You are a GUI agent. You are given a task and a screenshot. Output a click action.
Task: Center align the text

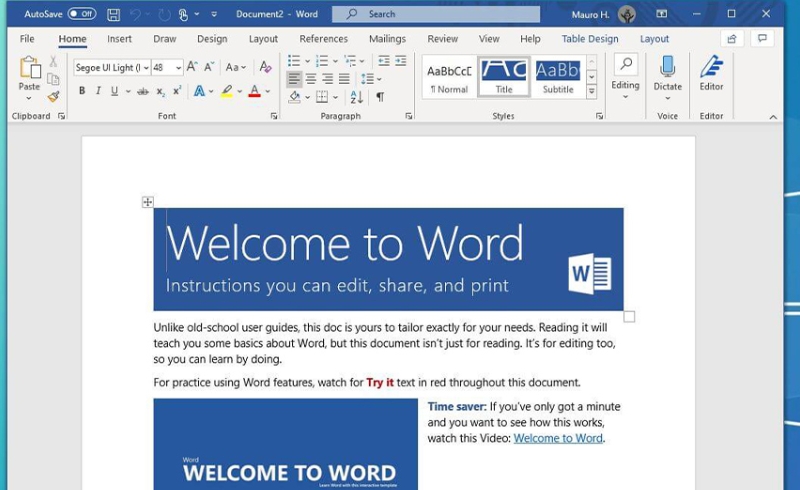click(311, 79)
